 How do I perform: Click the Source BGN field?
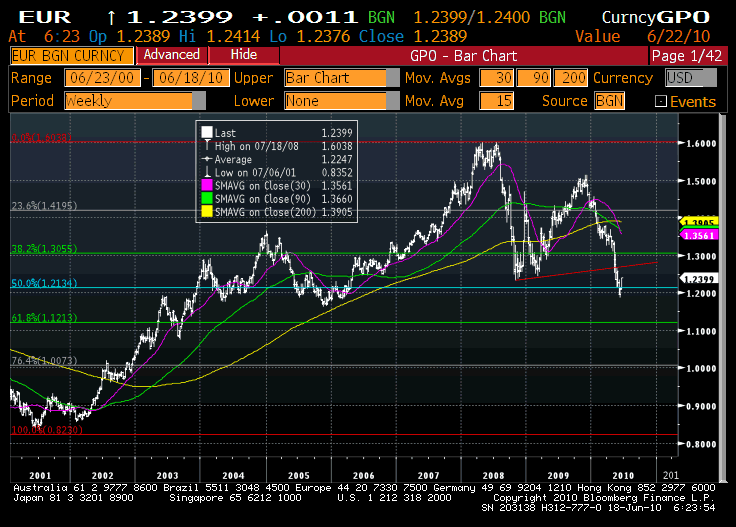[x=609, y=101]
